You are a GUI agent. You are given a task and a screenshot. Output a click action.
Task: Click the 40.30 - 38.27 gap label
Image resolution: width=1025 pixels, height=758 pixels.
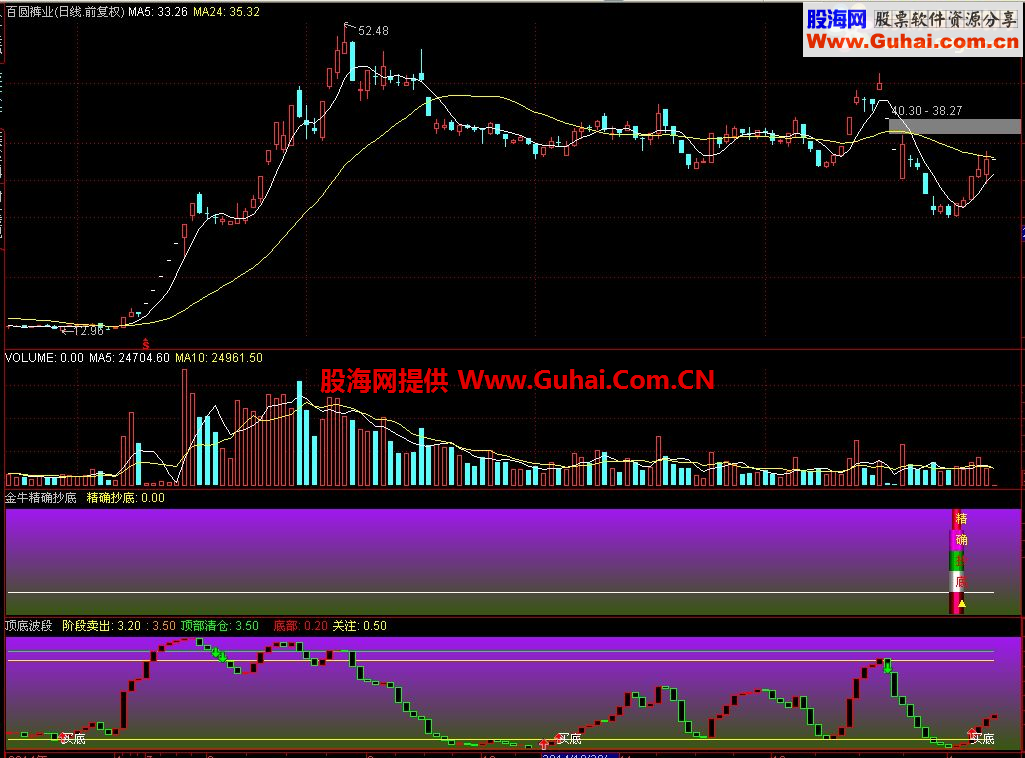pyautogui.click(x=927, y=111)
